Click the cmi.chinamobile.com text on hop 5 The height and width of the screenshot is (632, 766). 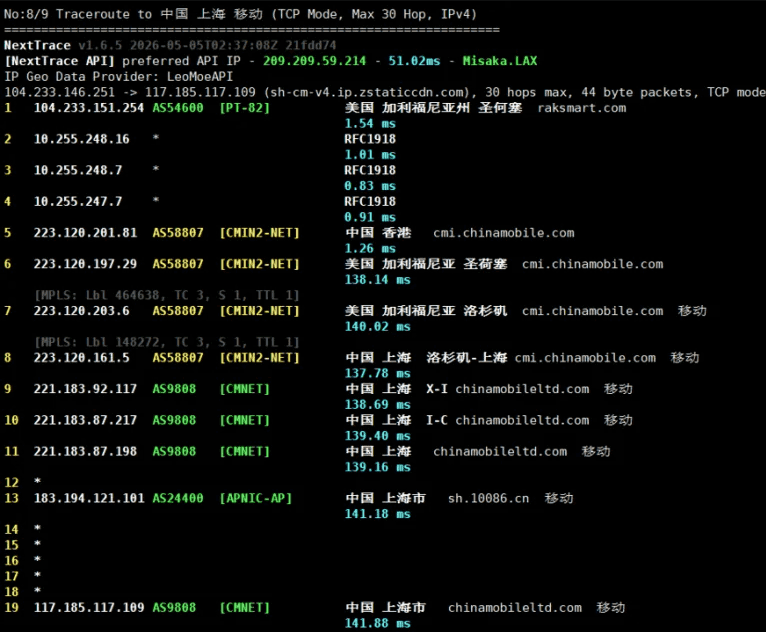(504, 233)
